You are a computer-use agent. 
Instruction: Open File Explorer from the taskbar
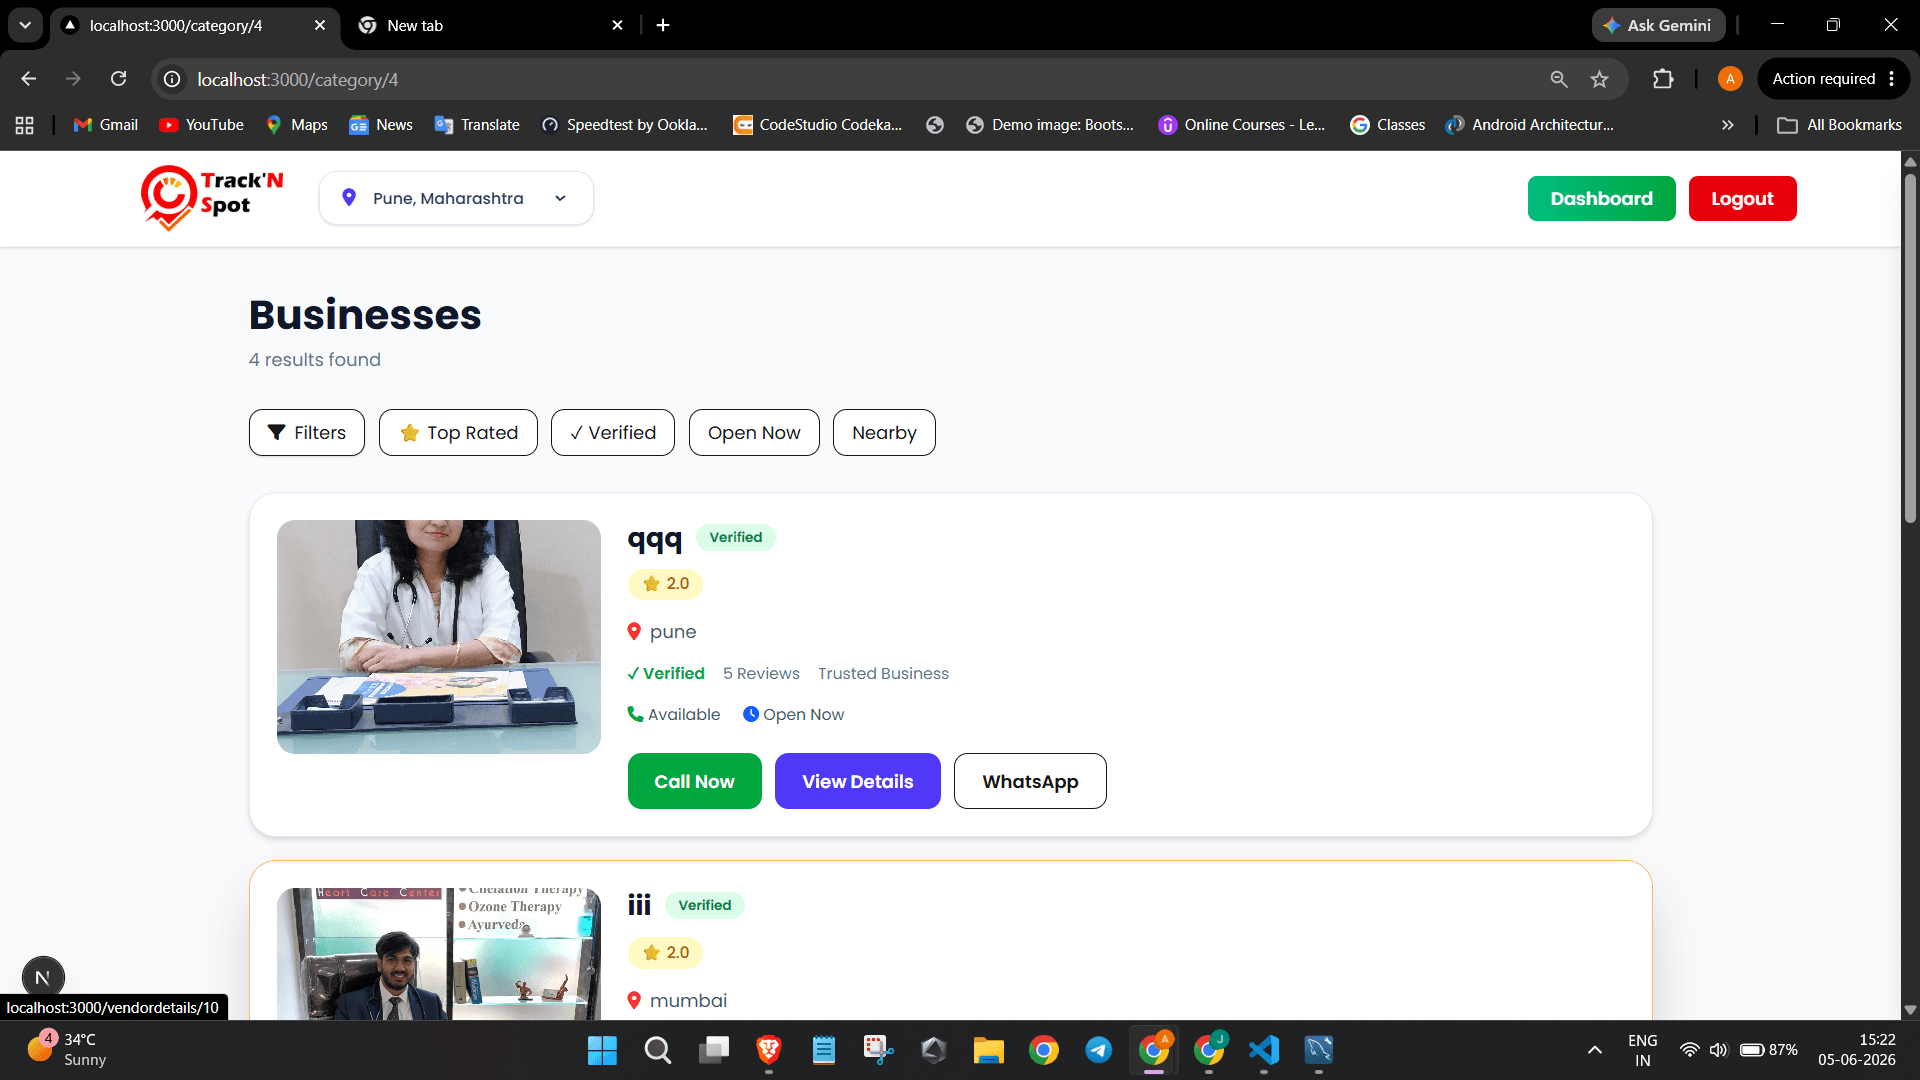click(x=988, y=1050)
